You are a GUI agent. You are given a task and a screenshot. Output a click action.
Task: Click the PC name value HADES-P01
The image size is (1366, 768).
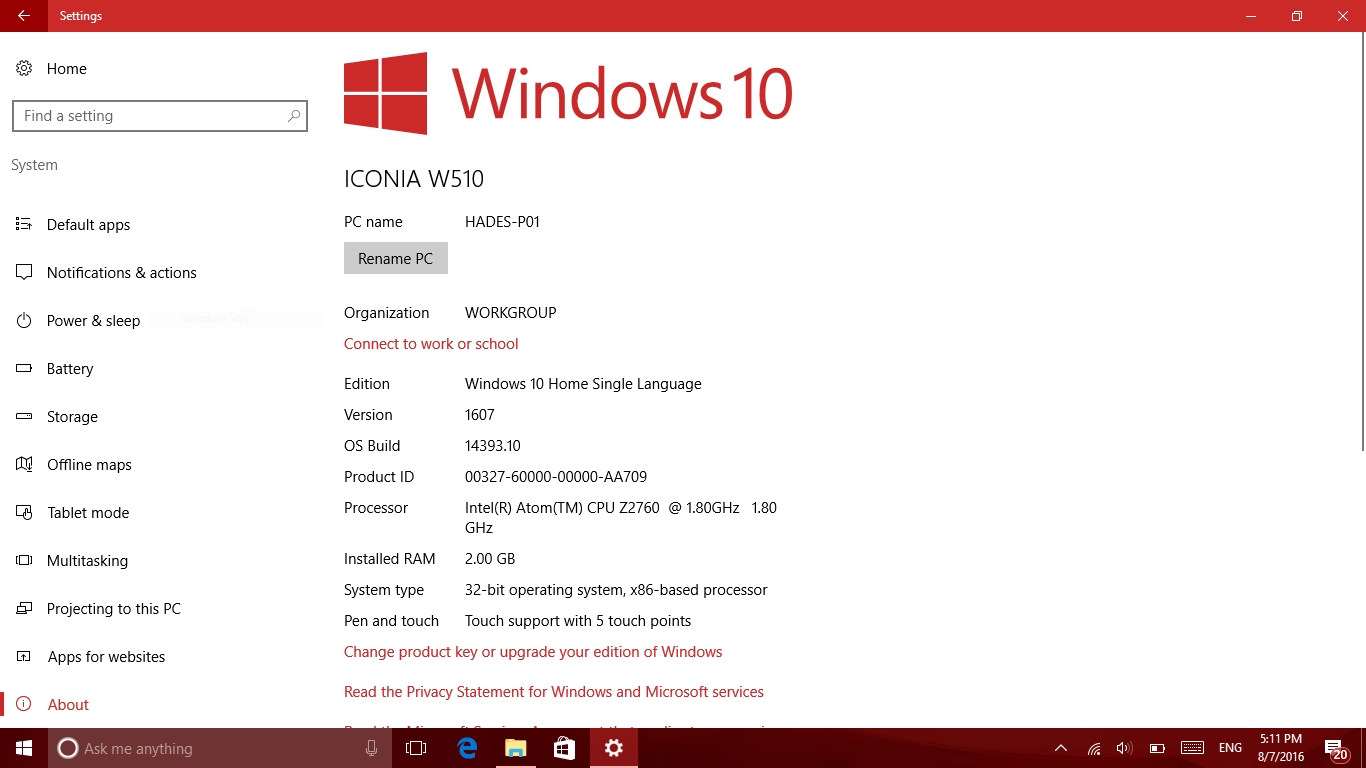point(502,222)
